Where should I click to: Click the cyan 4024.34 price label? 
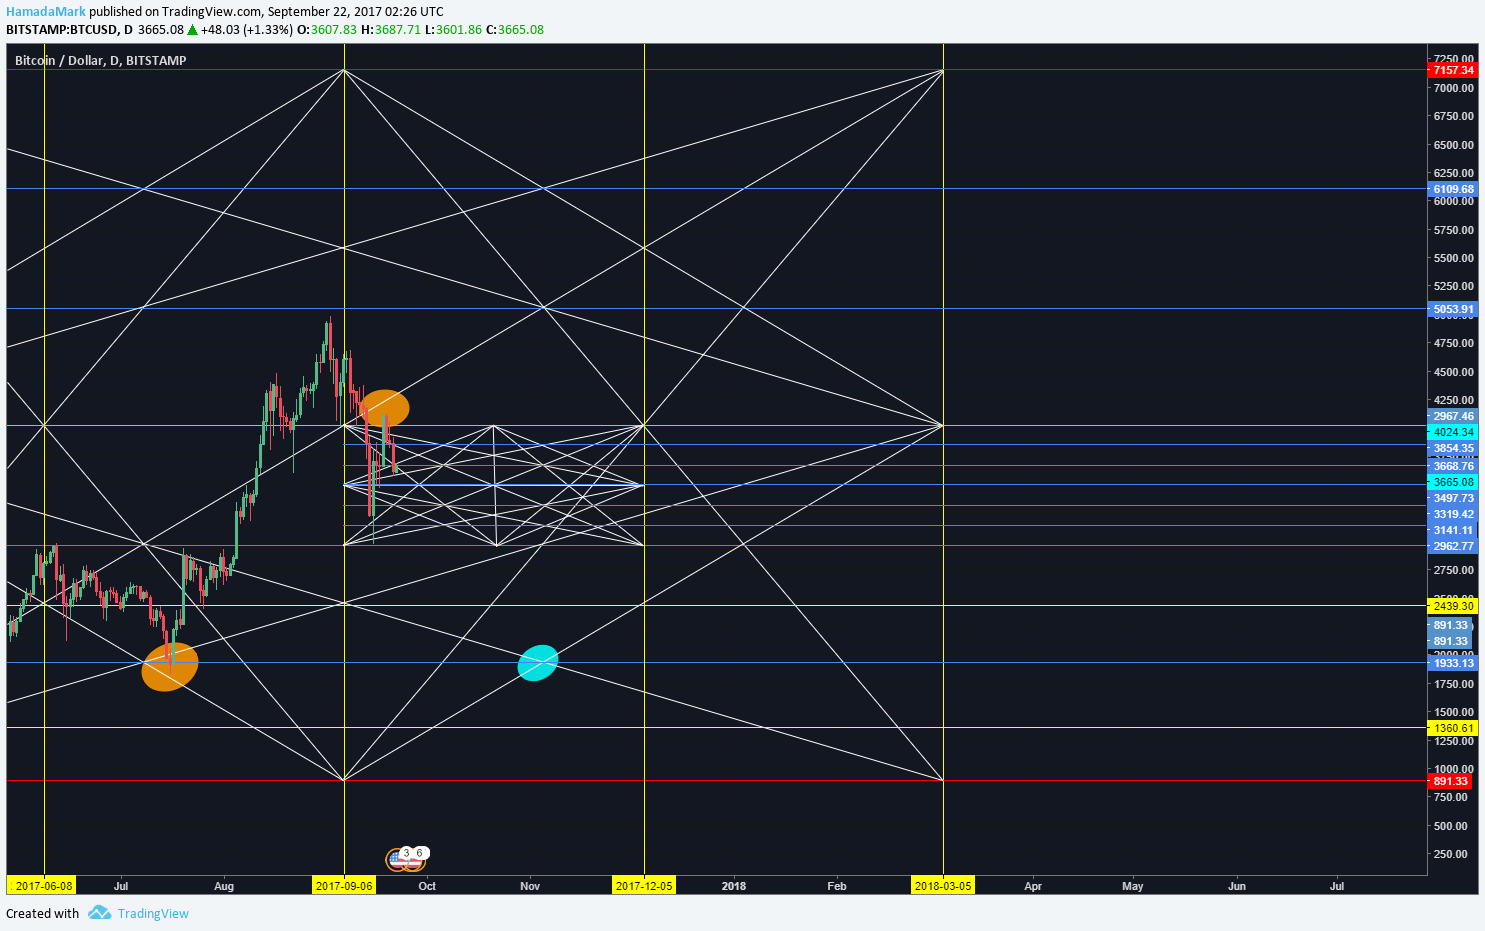point(1453,432)
